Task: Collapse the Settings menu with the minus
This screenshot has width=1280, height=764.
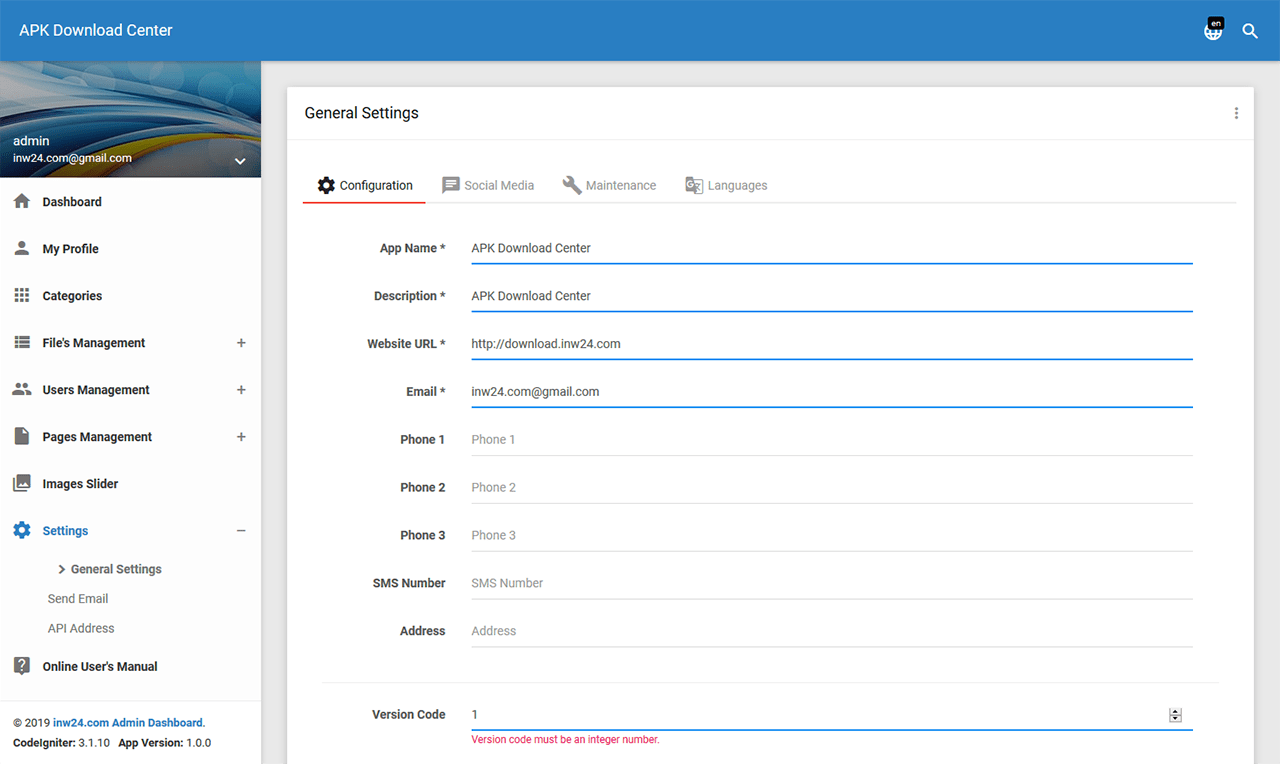Action: tap(241, 531)
